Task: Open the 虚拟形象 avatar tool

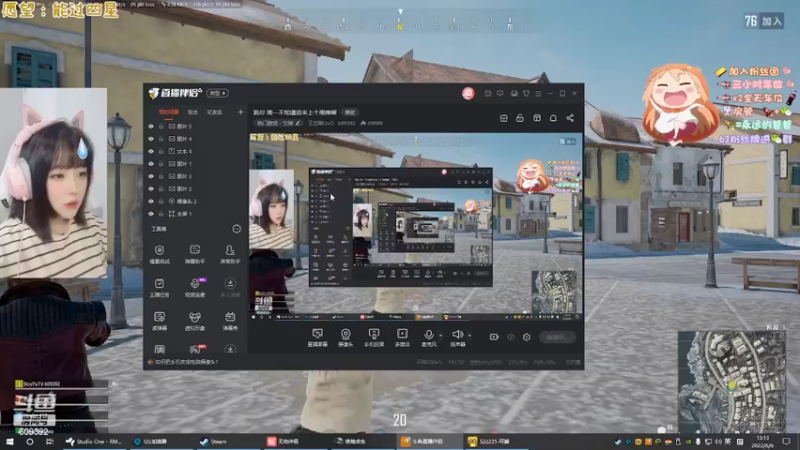Action: tap(195, 321)
